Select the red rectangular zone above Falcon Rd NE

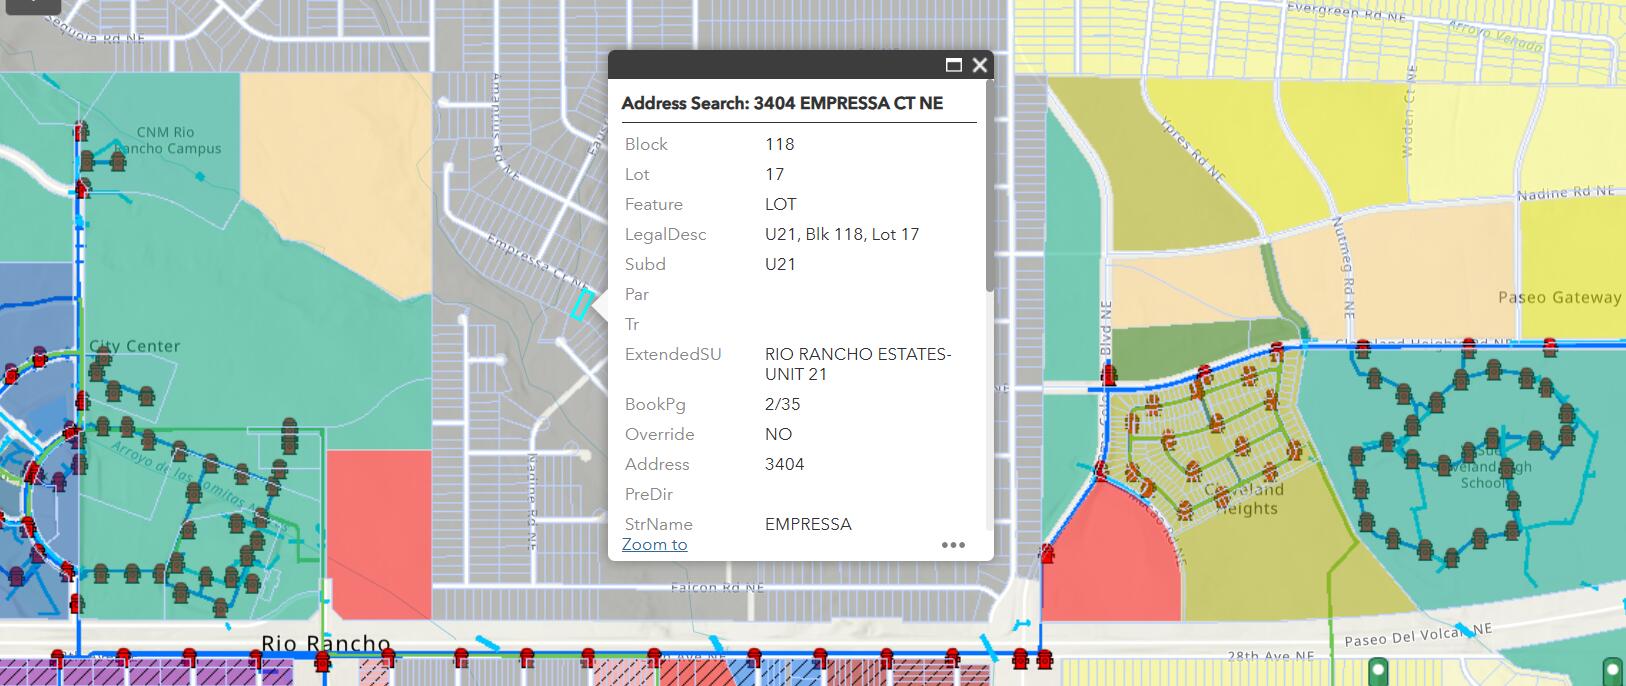point(379,532)
